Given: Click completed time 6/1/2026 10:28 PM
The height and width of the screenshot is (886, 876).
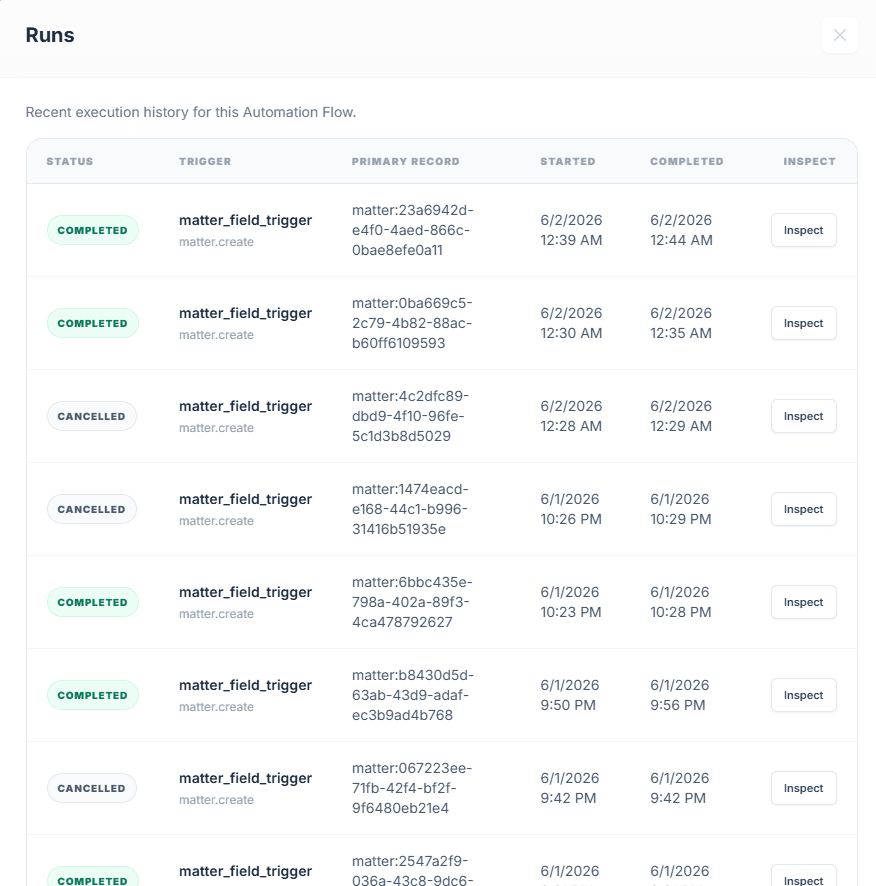Looking at the screenshot, I should click(x=680, y=602).
